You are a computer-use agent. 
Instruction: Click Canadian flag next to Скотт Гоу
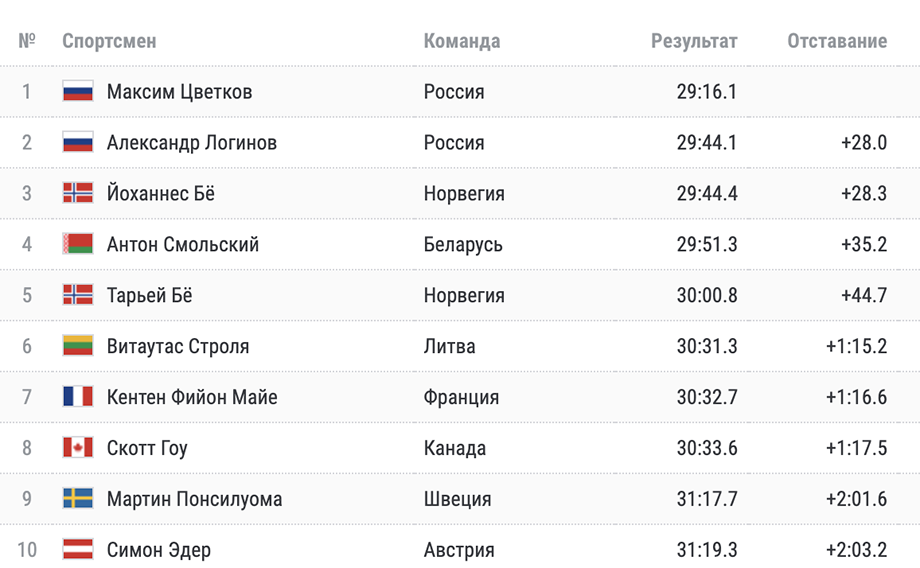point(78,448)
